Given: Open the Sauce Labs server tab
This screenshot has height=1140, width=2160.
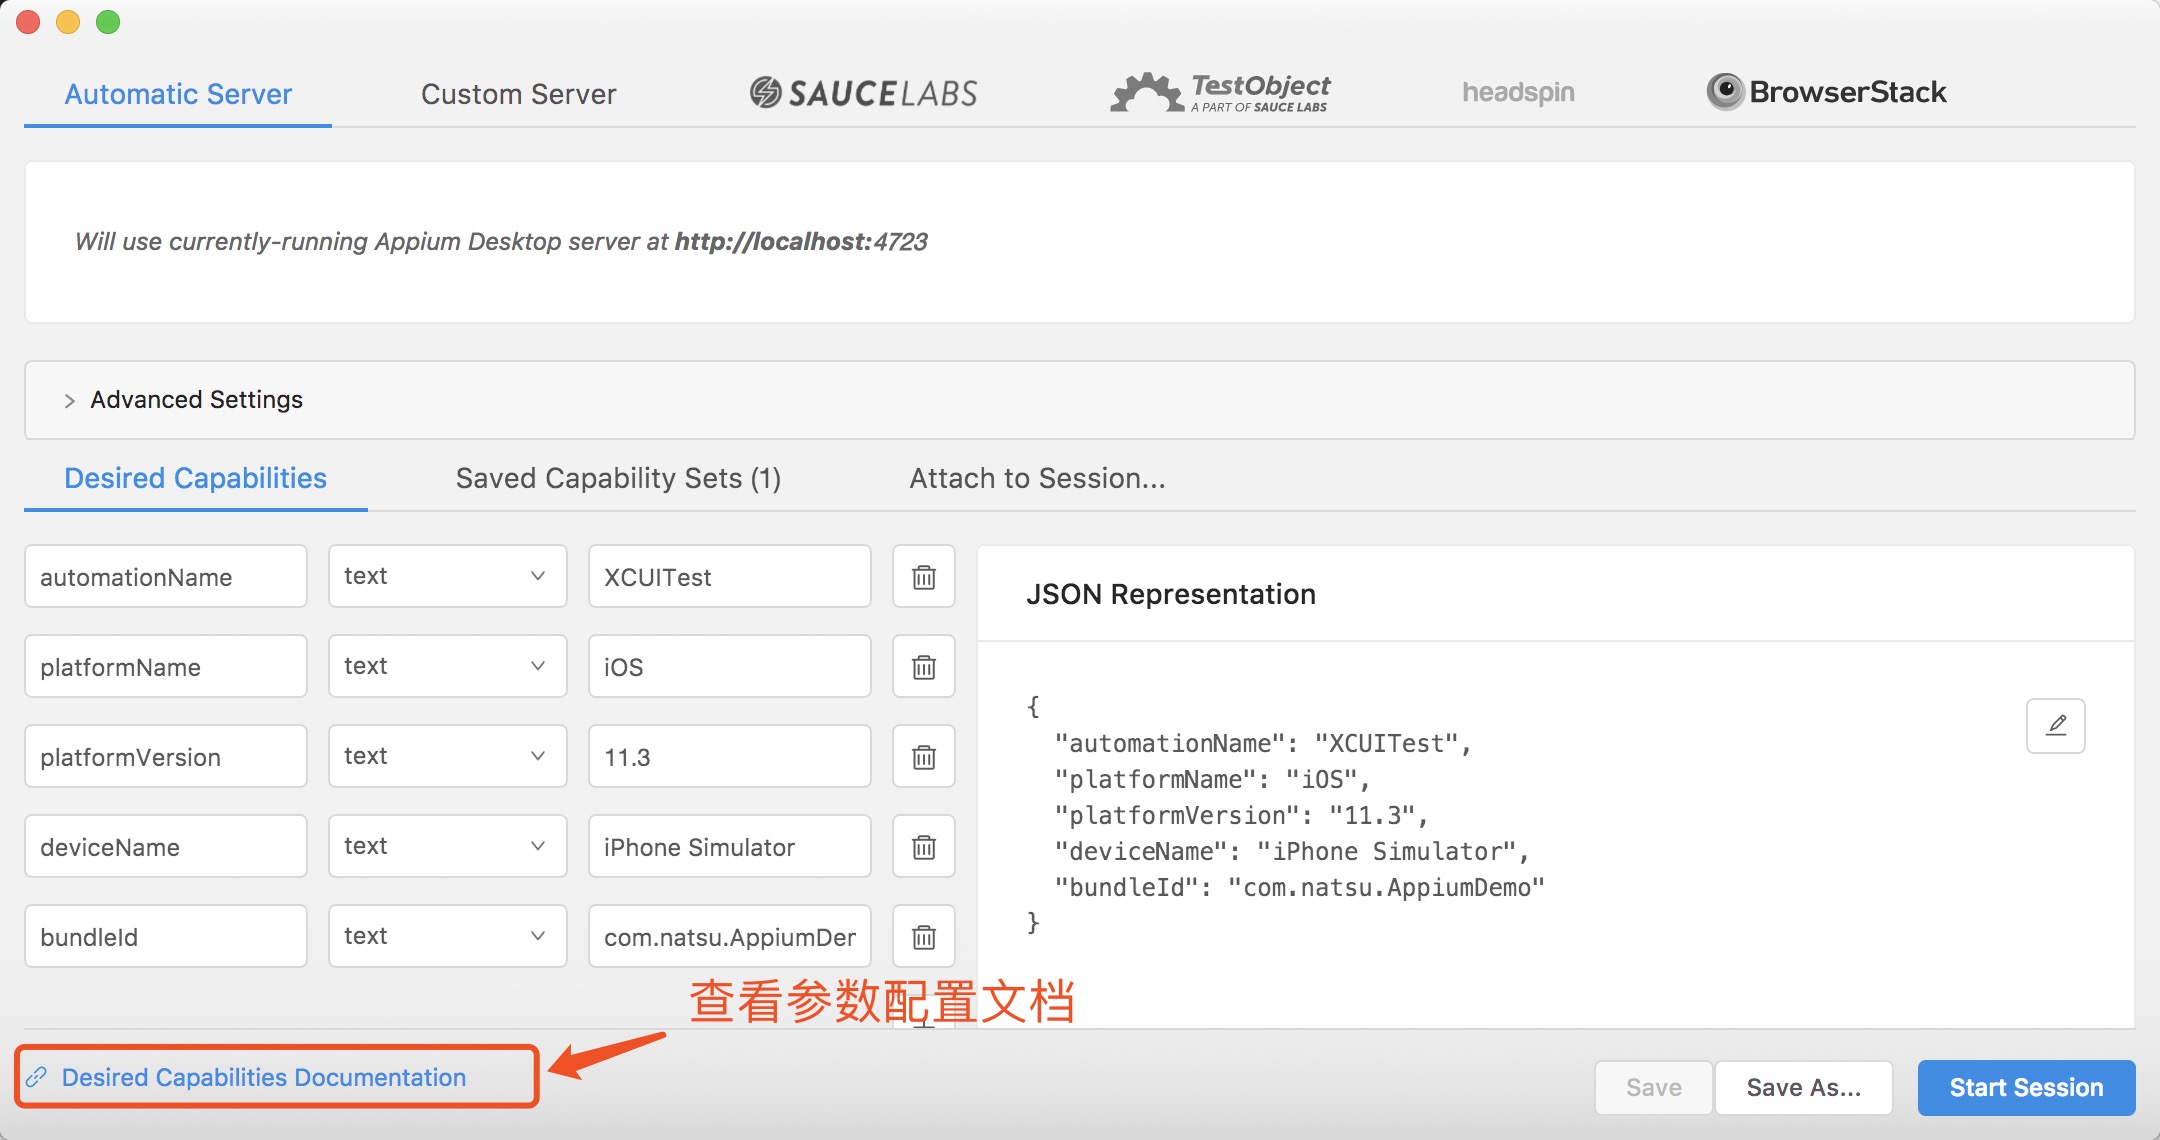Looking at the screenshot, I should coord(863,93).
